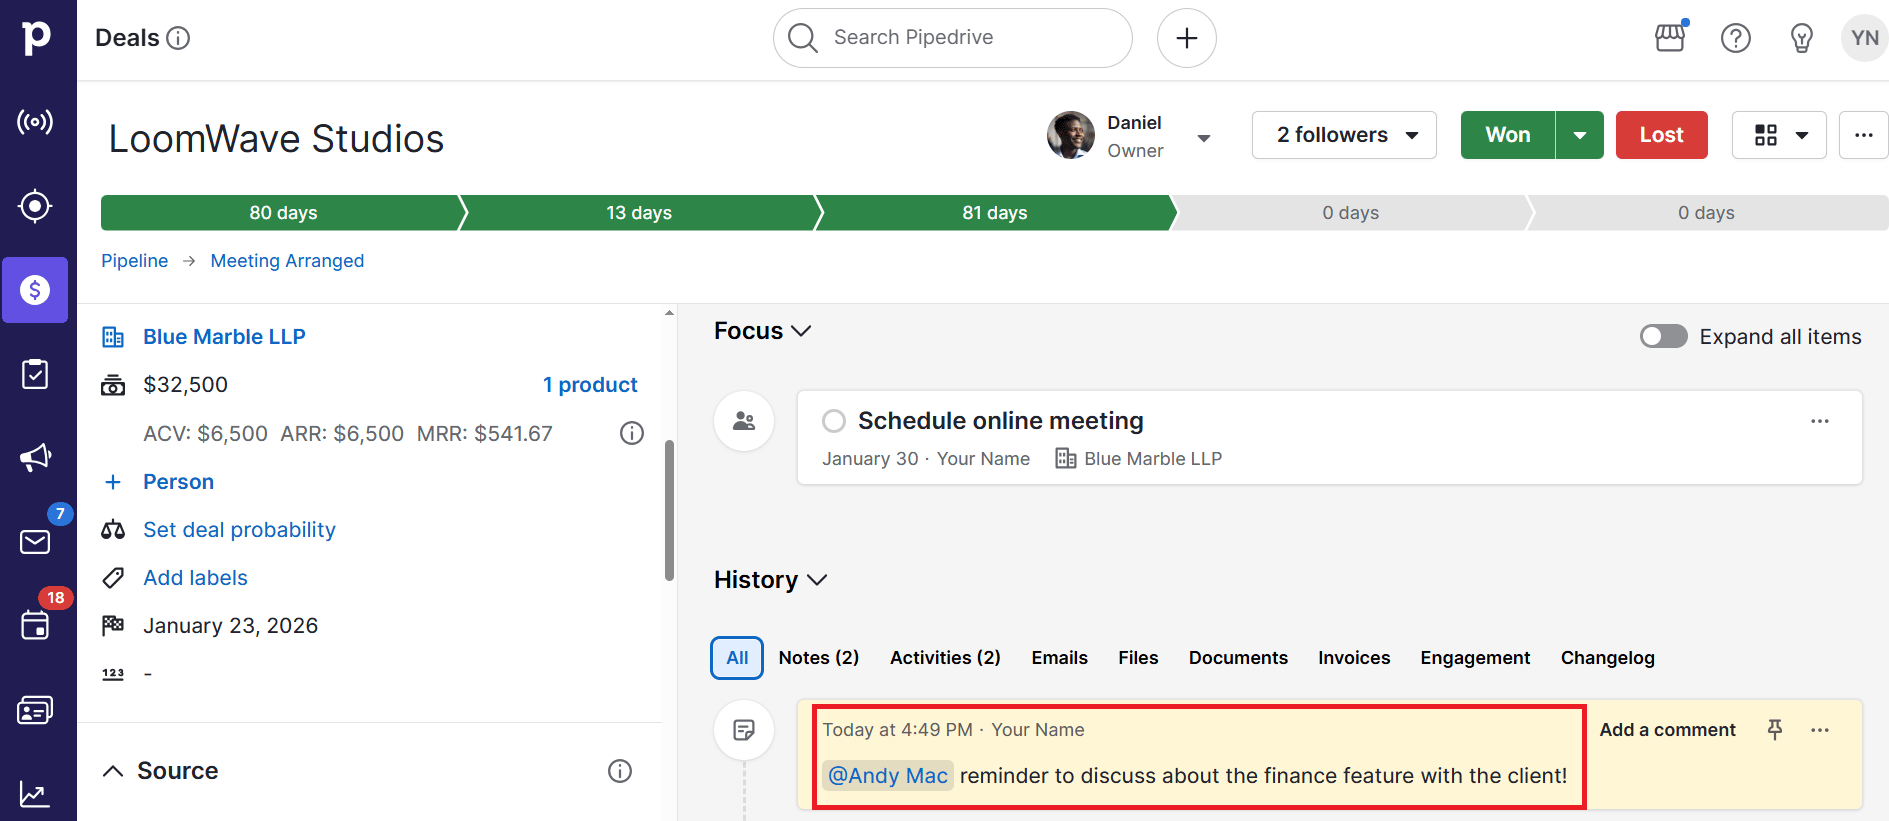Open Pipedrive home logo
Screen dimensions: 1889x821
(36, 38)
